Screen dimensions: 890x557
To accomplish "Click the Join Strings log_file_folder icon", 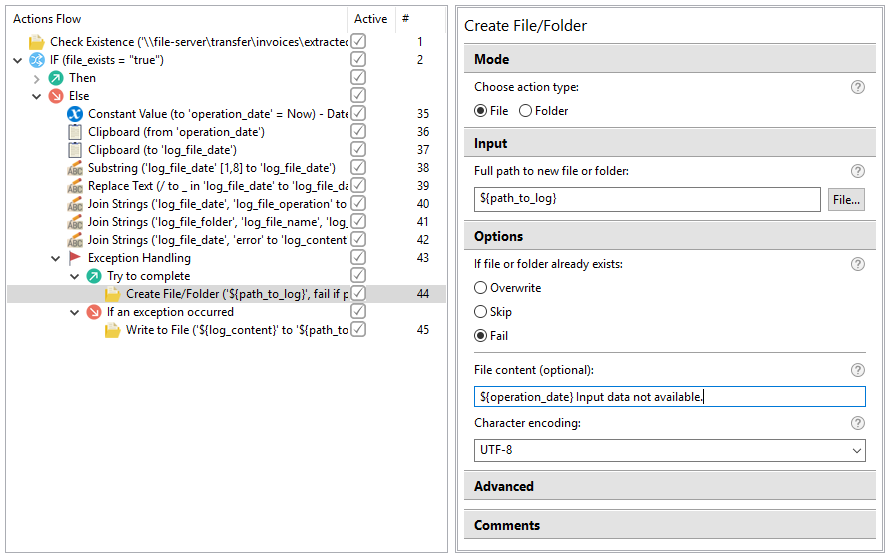I will [x=75, y=223].
